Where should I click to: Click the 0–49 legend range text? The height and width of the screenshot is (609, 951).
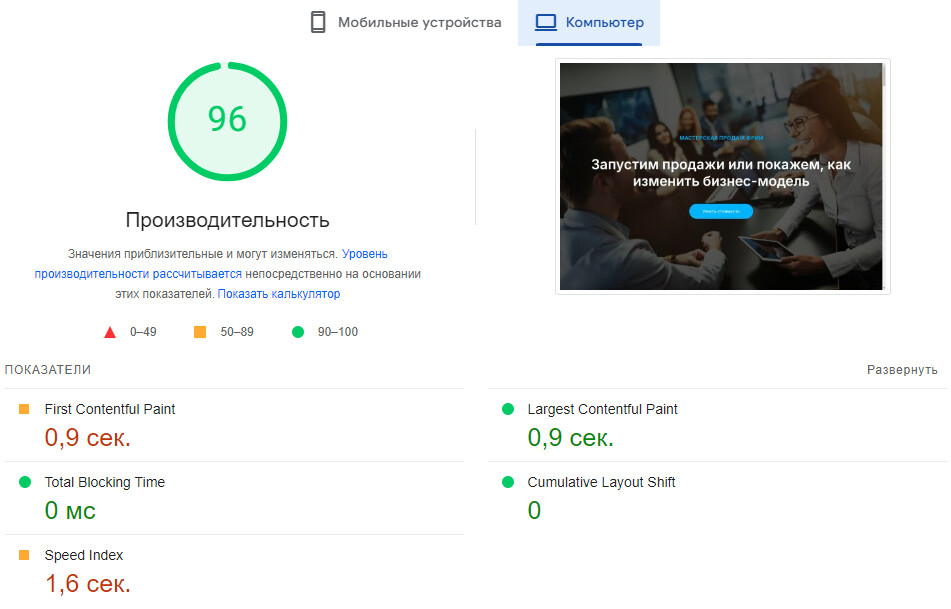click(x=143, y=332)
